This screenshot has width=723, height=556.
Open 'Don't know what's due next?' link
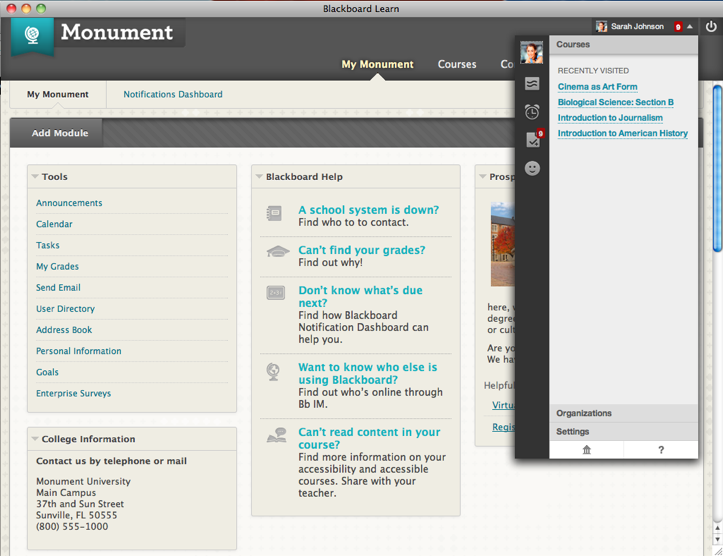(360, 296)
